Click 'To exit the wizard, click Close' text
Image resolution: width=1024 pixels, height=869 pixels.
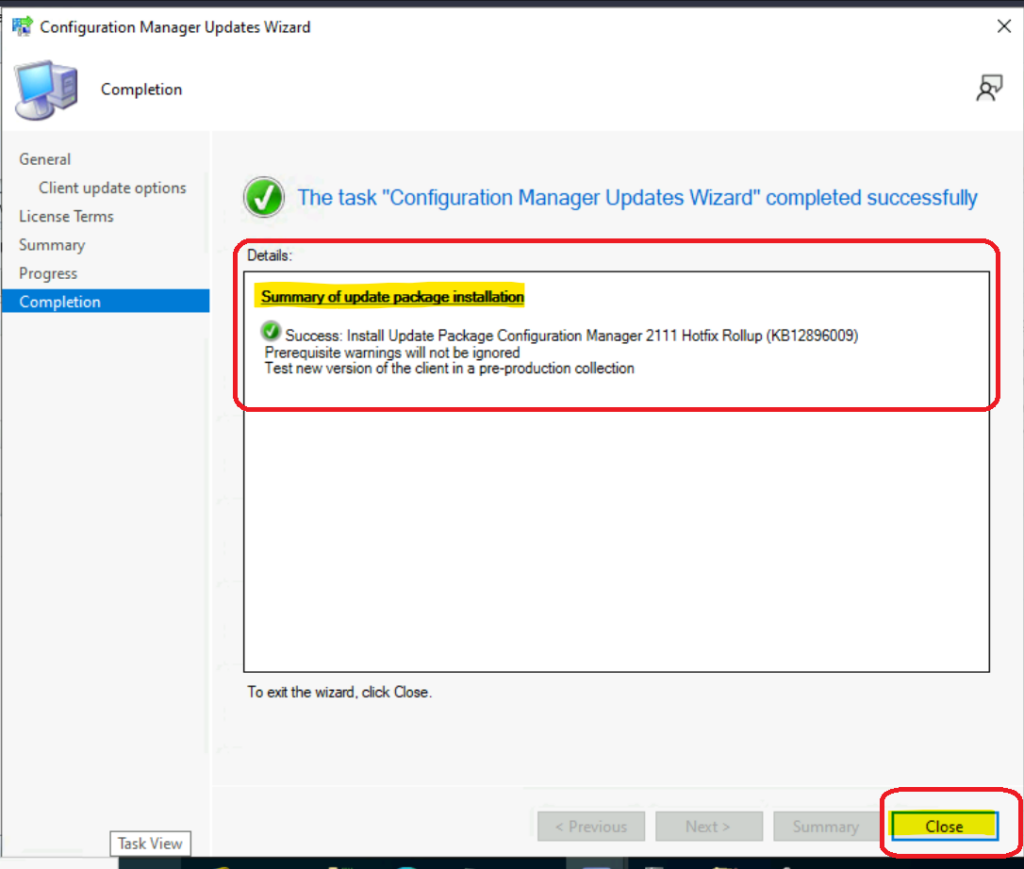340,692
